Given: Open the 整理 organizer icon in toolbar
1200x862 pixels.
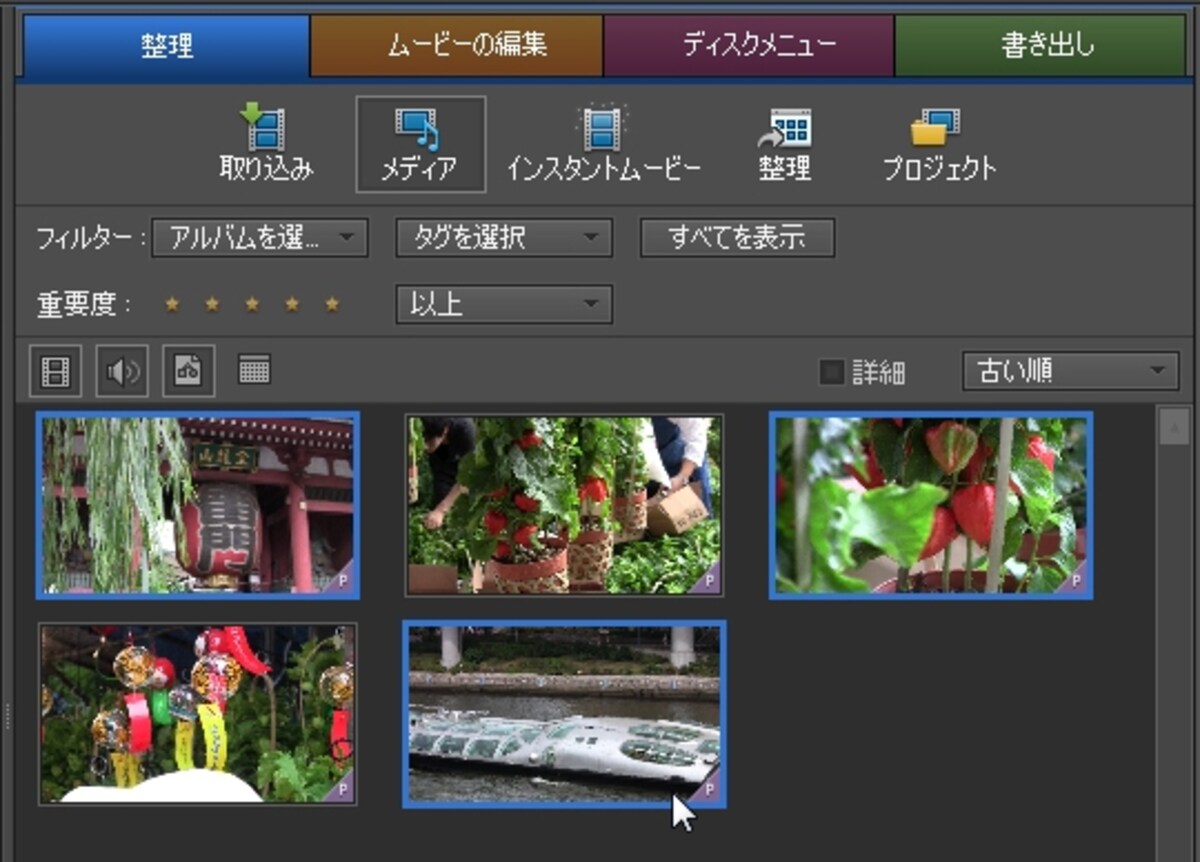Looking at the screenshot, I should pyautogui.click(x=784, y=144).
